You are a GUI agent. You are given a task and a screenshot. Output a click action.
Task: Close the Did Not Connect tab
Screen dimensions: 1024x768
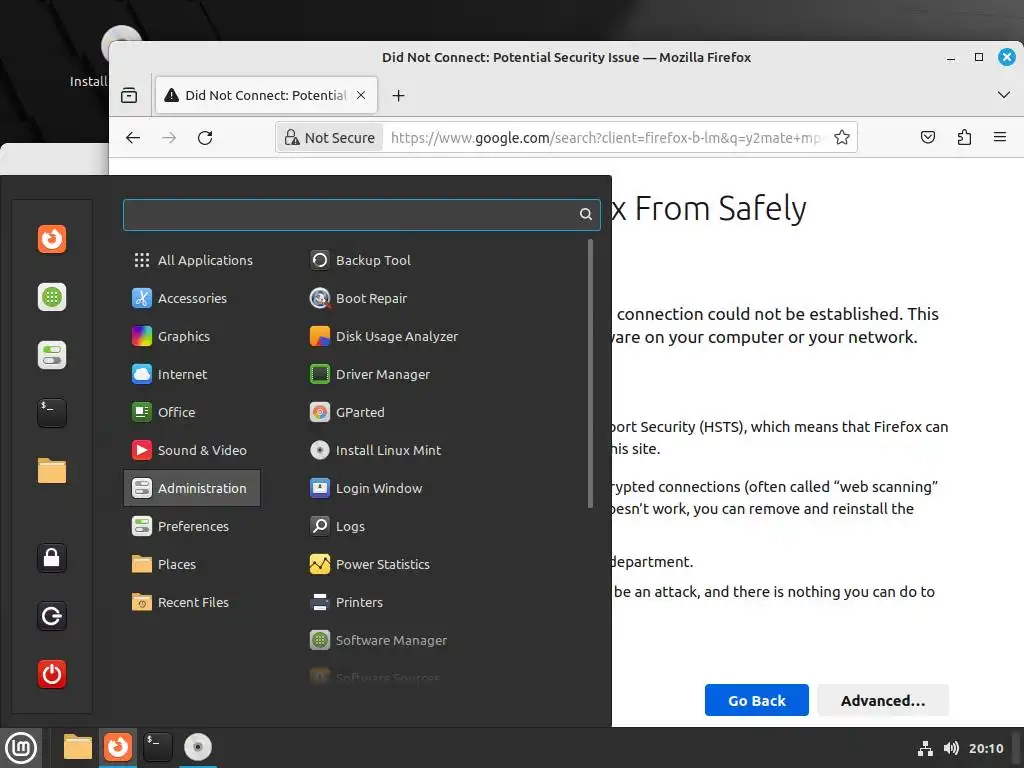[360, 95]
